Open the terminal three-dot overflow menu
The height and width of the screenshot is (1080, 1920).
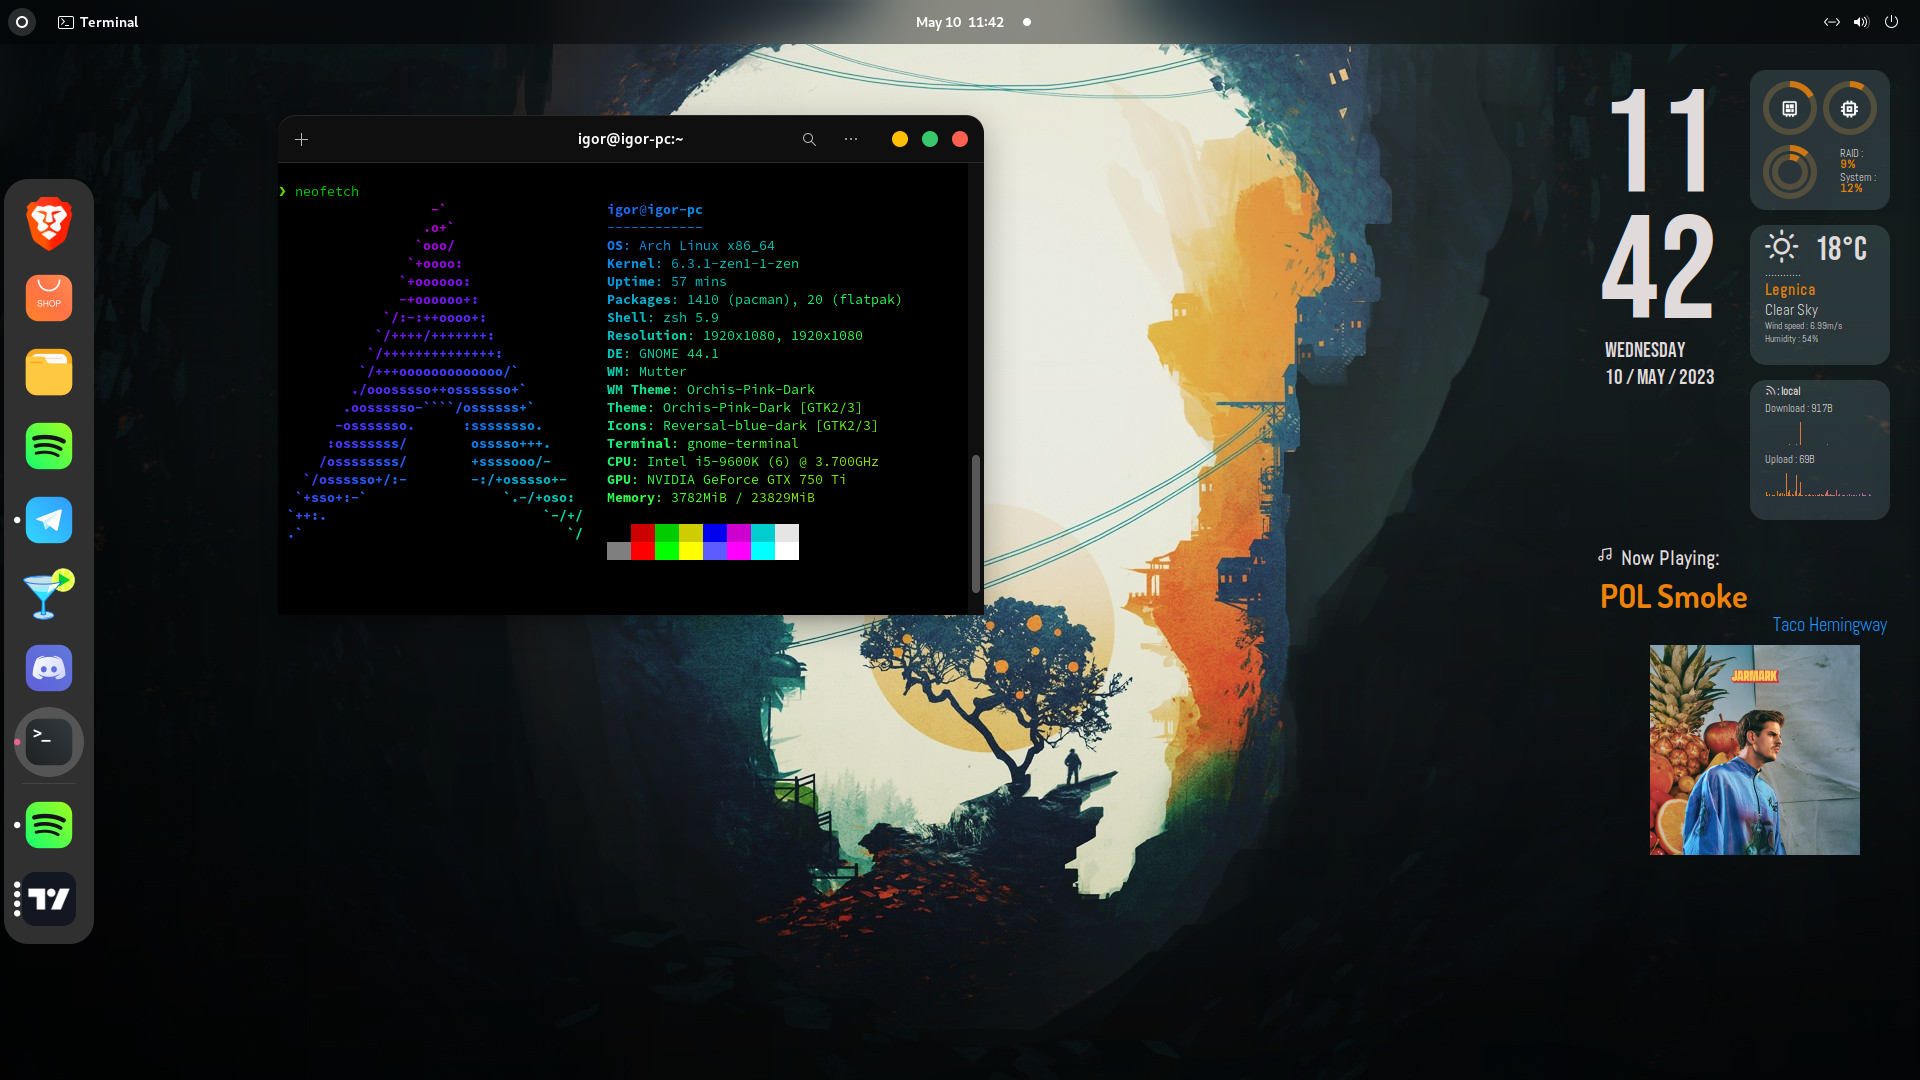tap(851, 139)
